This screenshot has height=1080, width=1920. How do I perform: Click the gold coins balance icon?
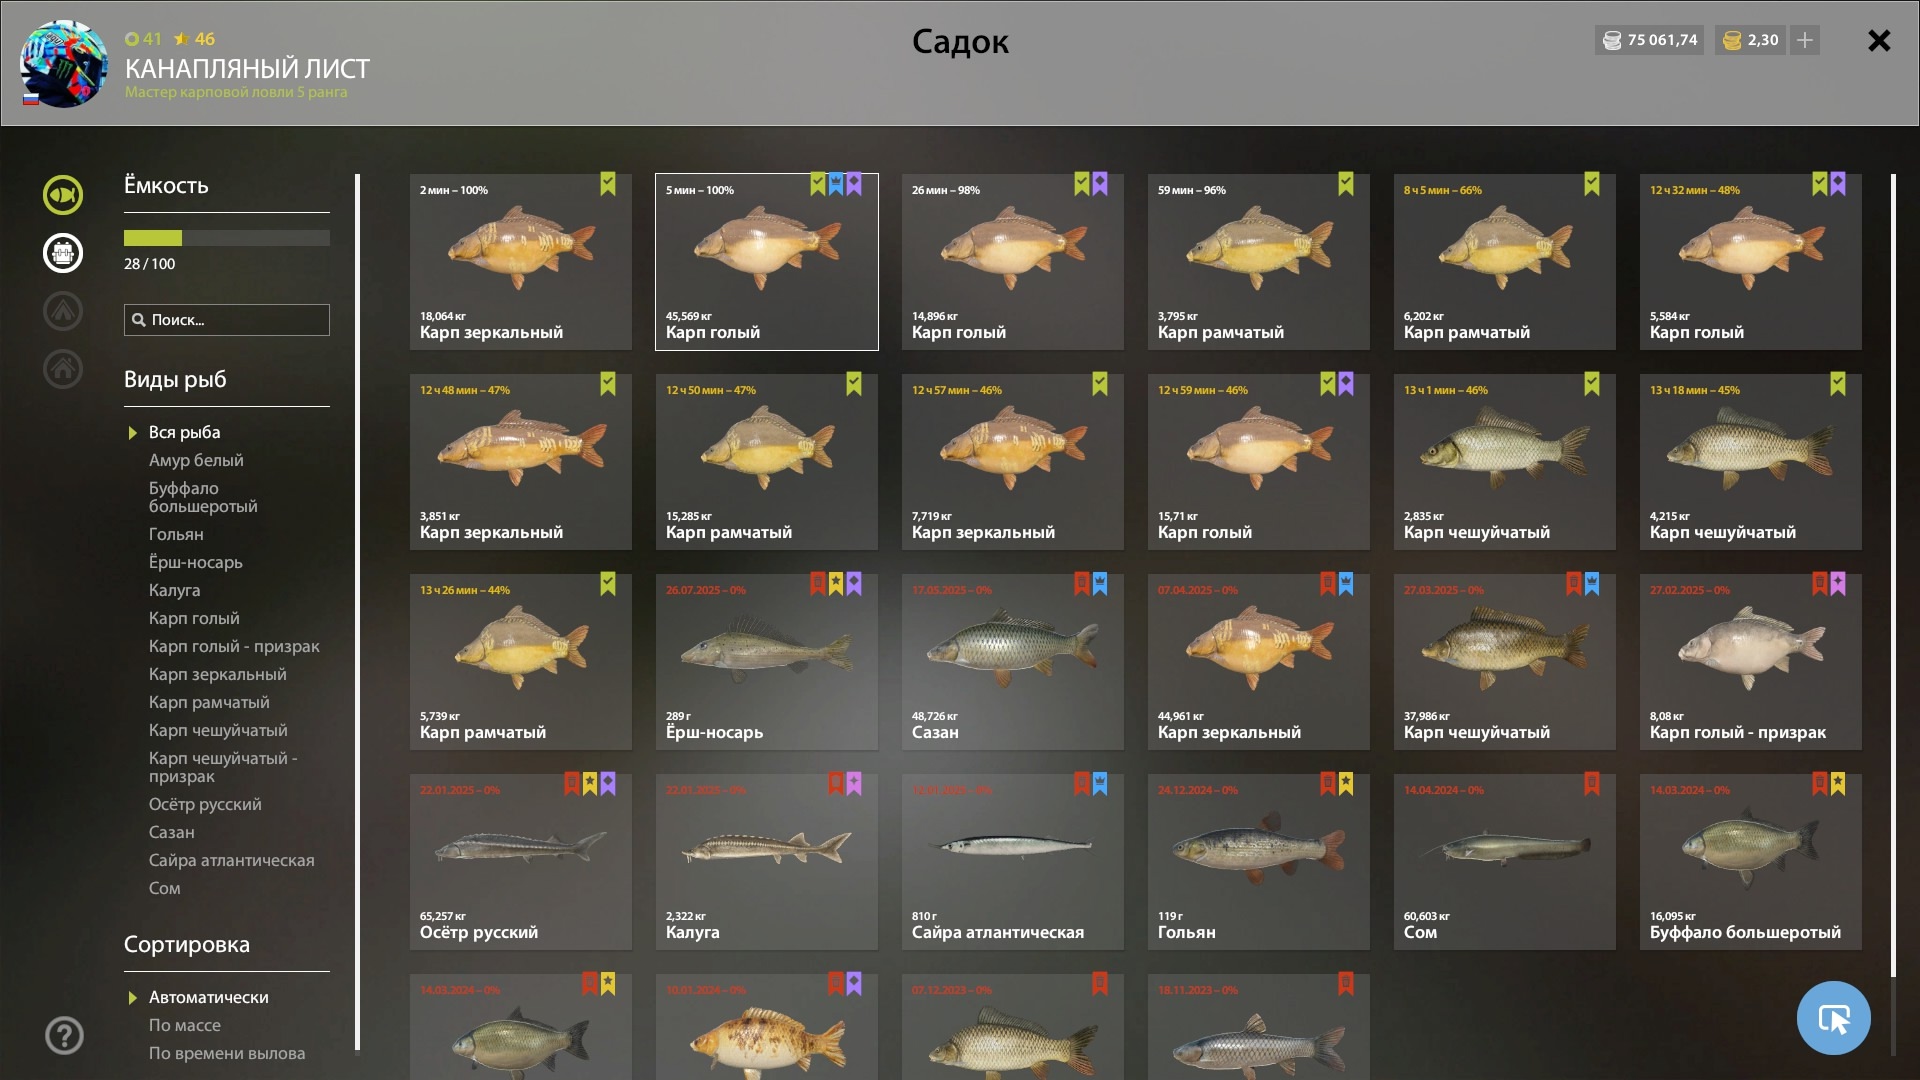[x=1732, y=40]
